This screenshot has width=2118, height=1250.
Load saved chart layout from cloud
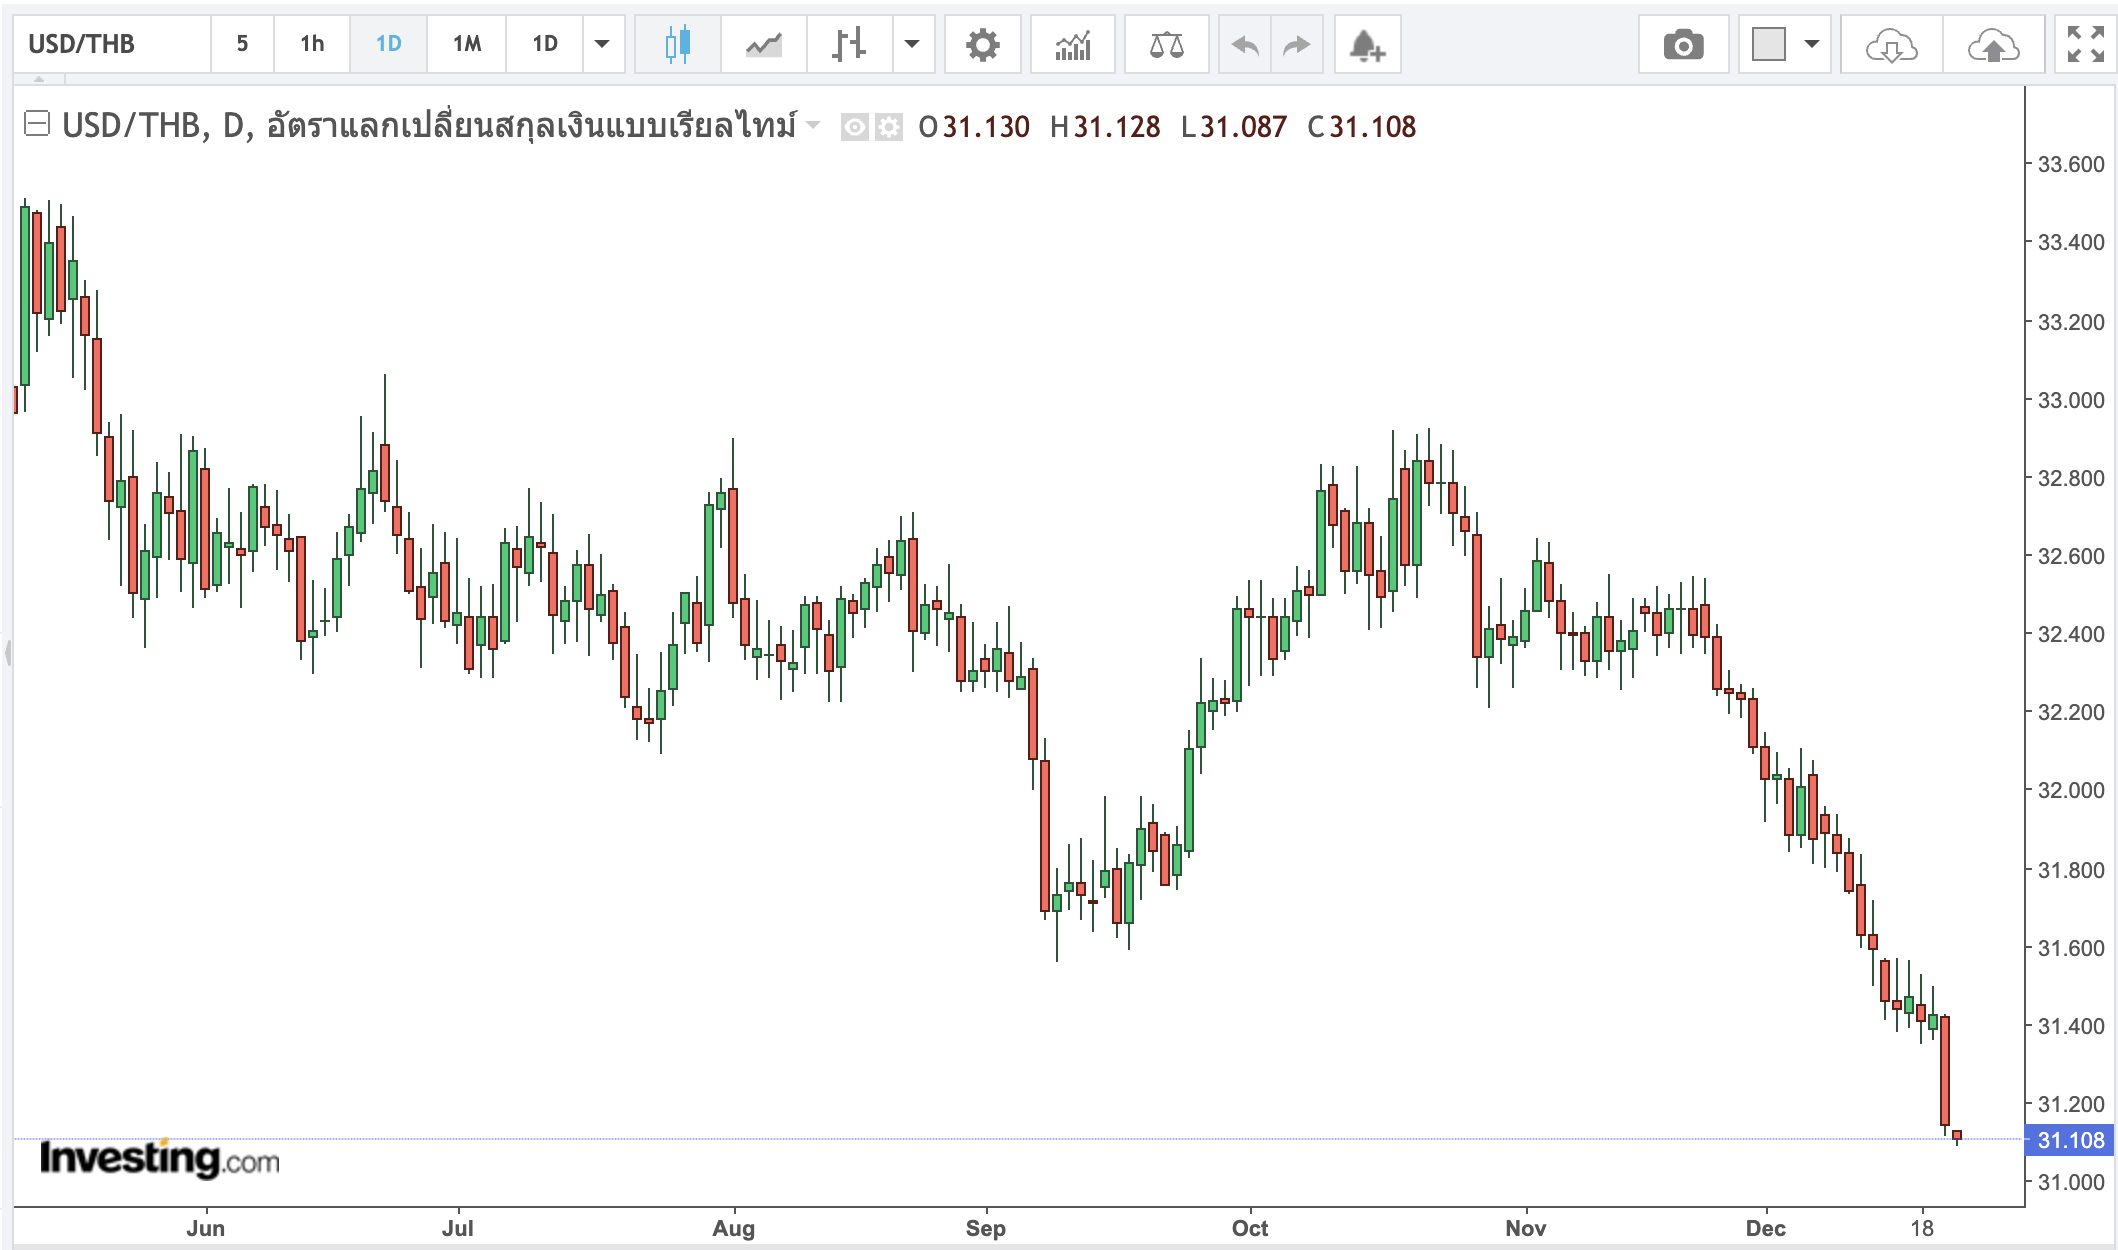pos(1890,44)
